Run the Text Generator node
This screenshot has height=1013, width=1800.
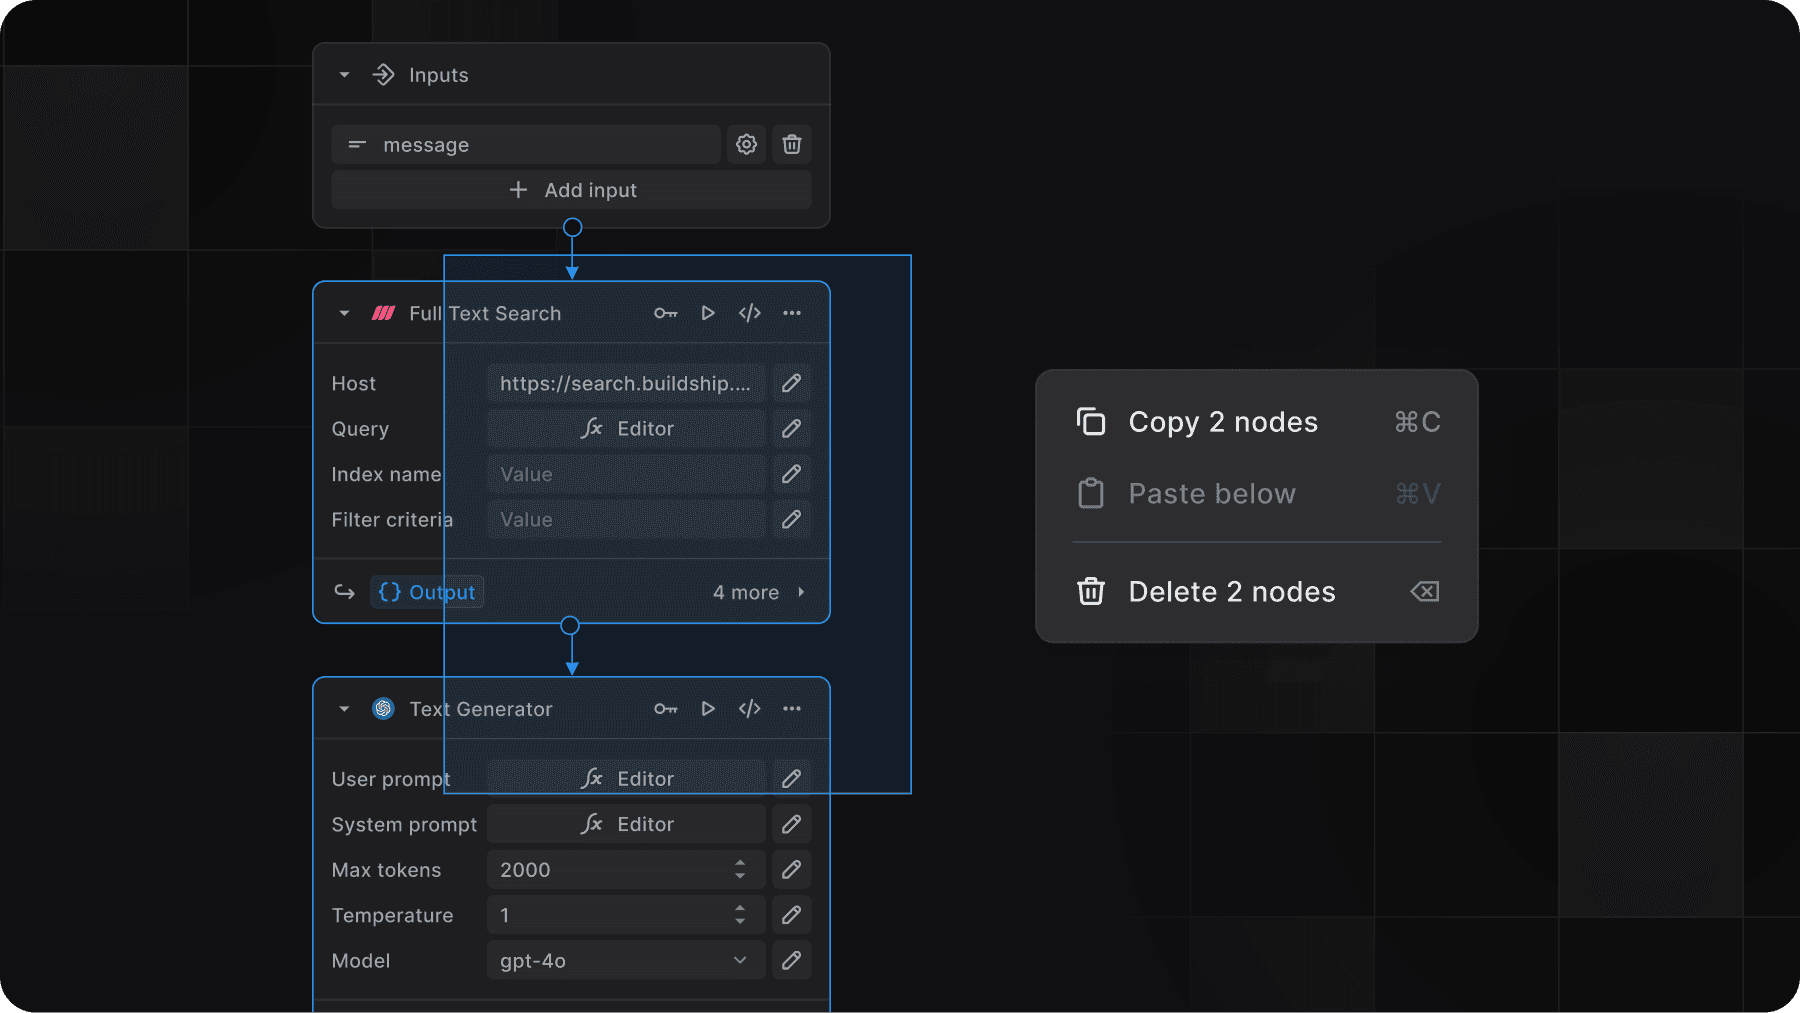708,709
